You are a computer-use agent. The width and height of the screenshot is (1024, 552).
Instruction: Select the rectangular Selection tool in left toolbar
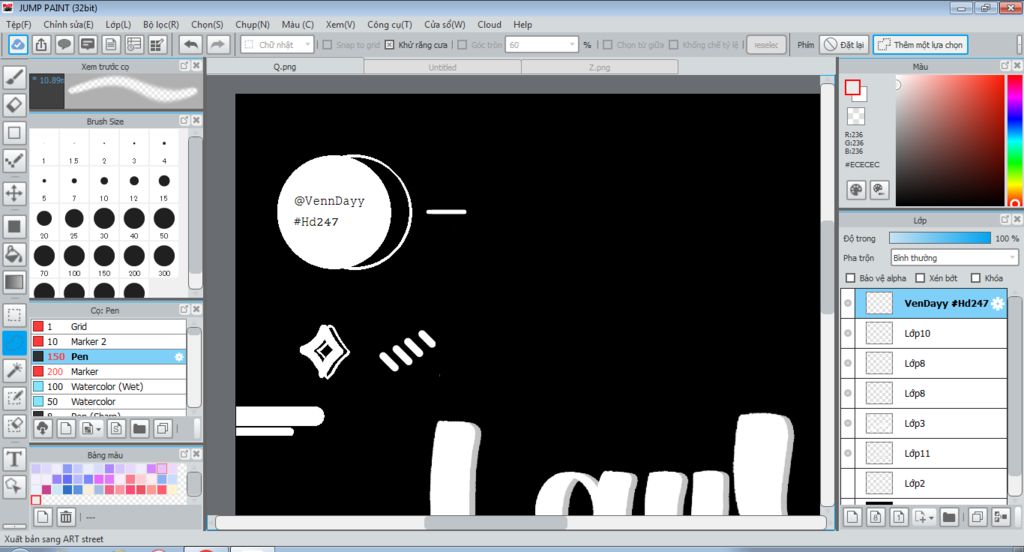click(14, 315)
